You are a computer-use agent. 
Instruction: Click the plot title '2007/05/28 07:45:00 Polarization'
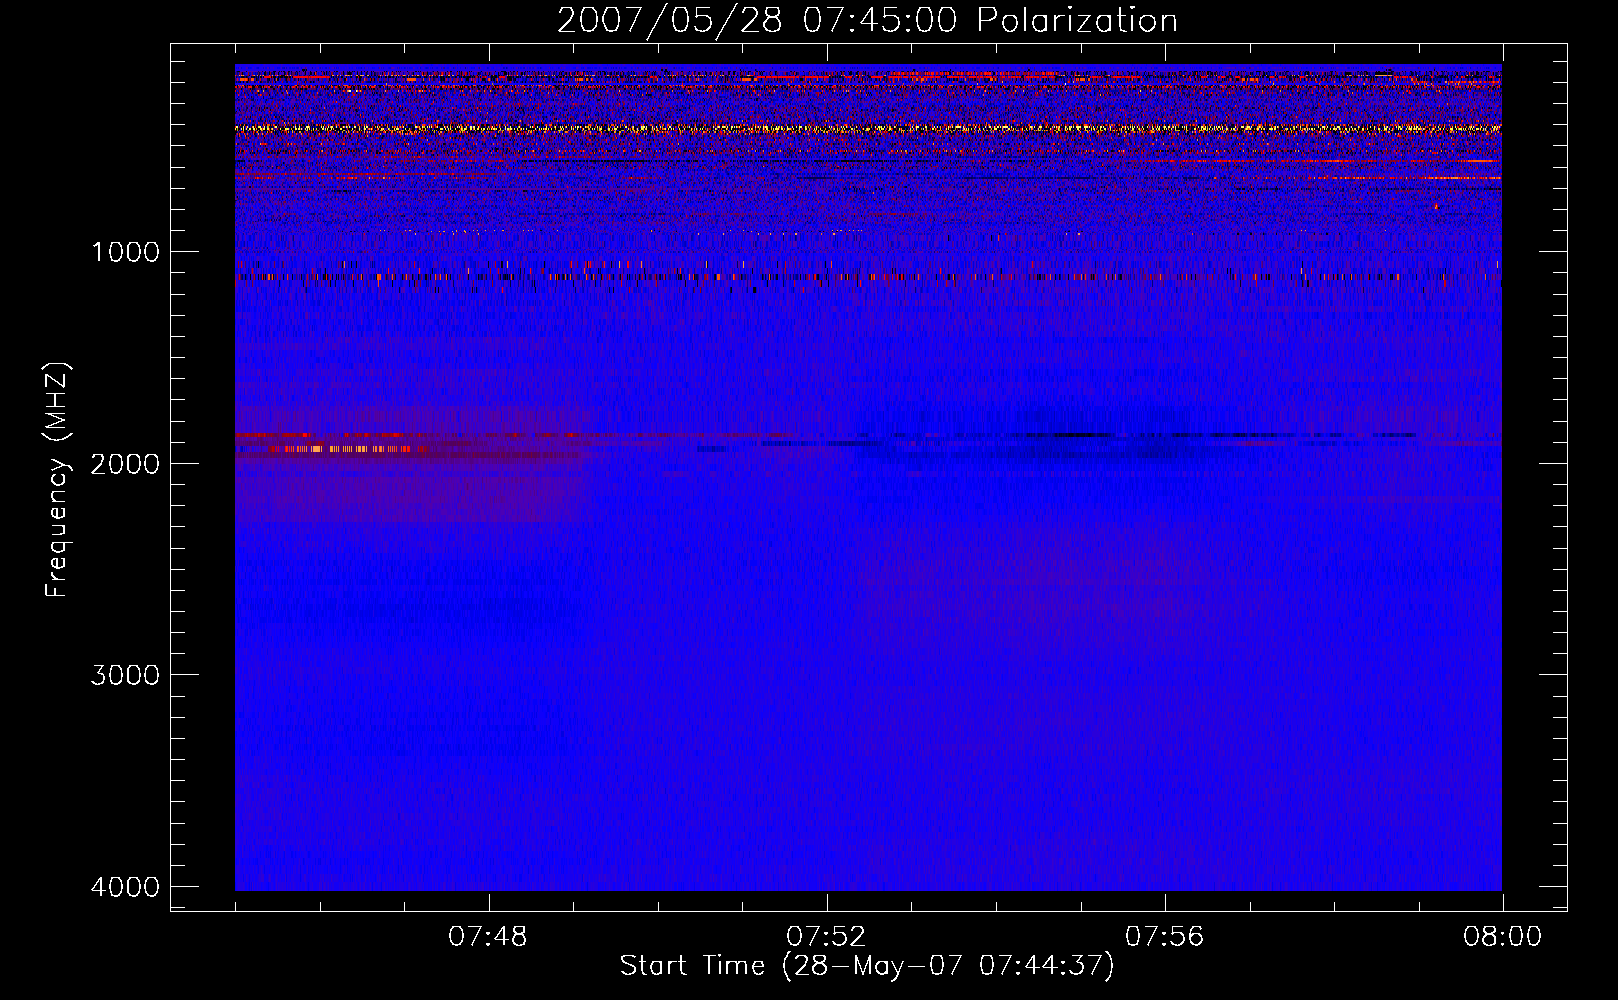(x=867, y=20)
